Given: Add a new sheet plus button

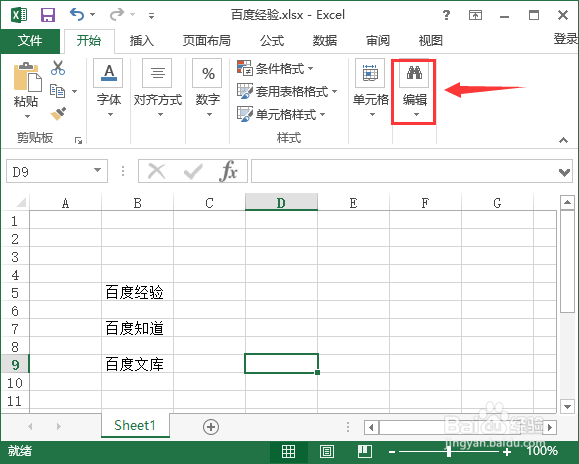Looking at the screenshot, I should pyautogui.click(x=211, y=427).
